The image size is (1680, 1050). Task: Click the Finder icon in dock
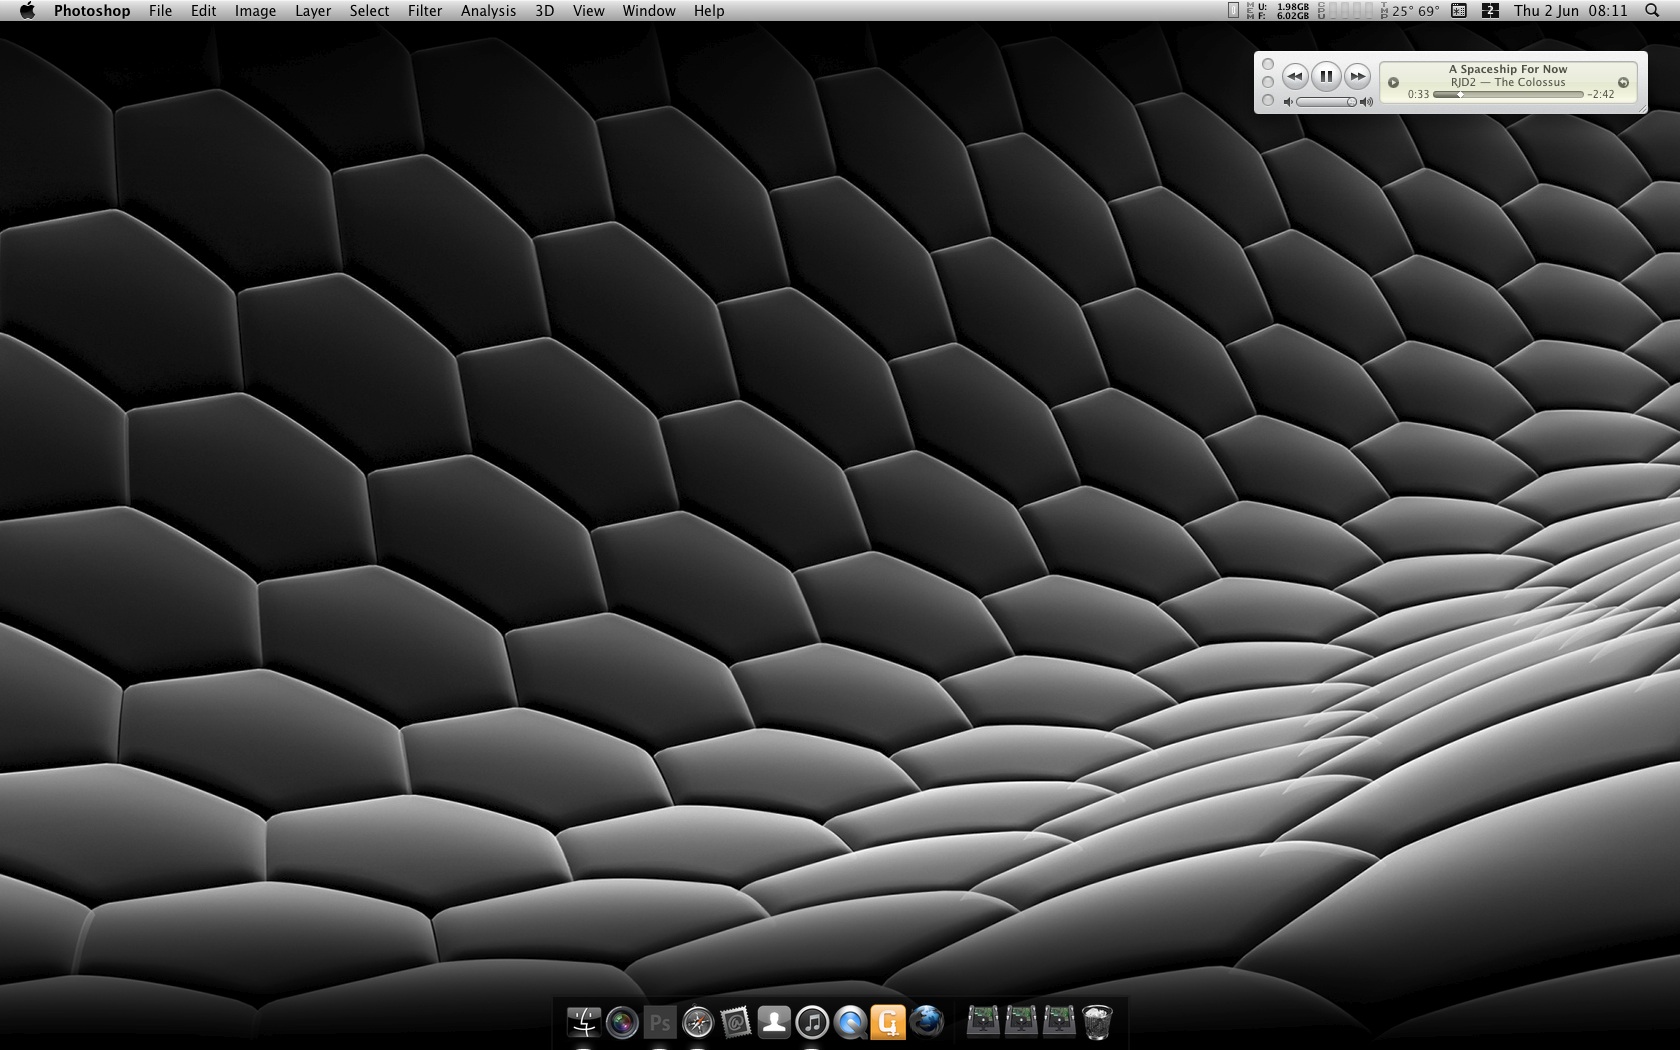[x=584, y=1022]
